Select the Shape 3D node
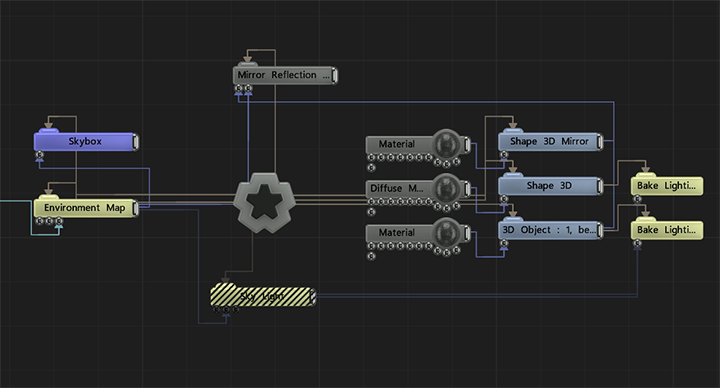The image size is (720, 388). tap(550, 186)
